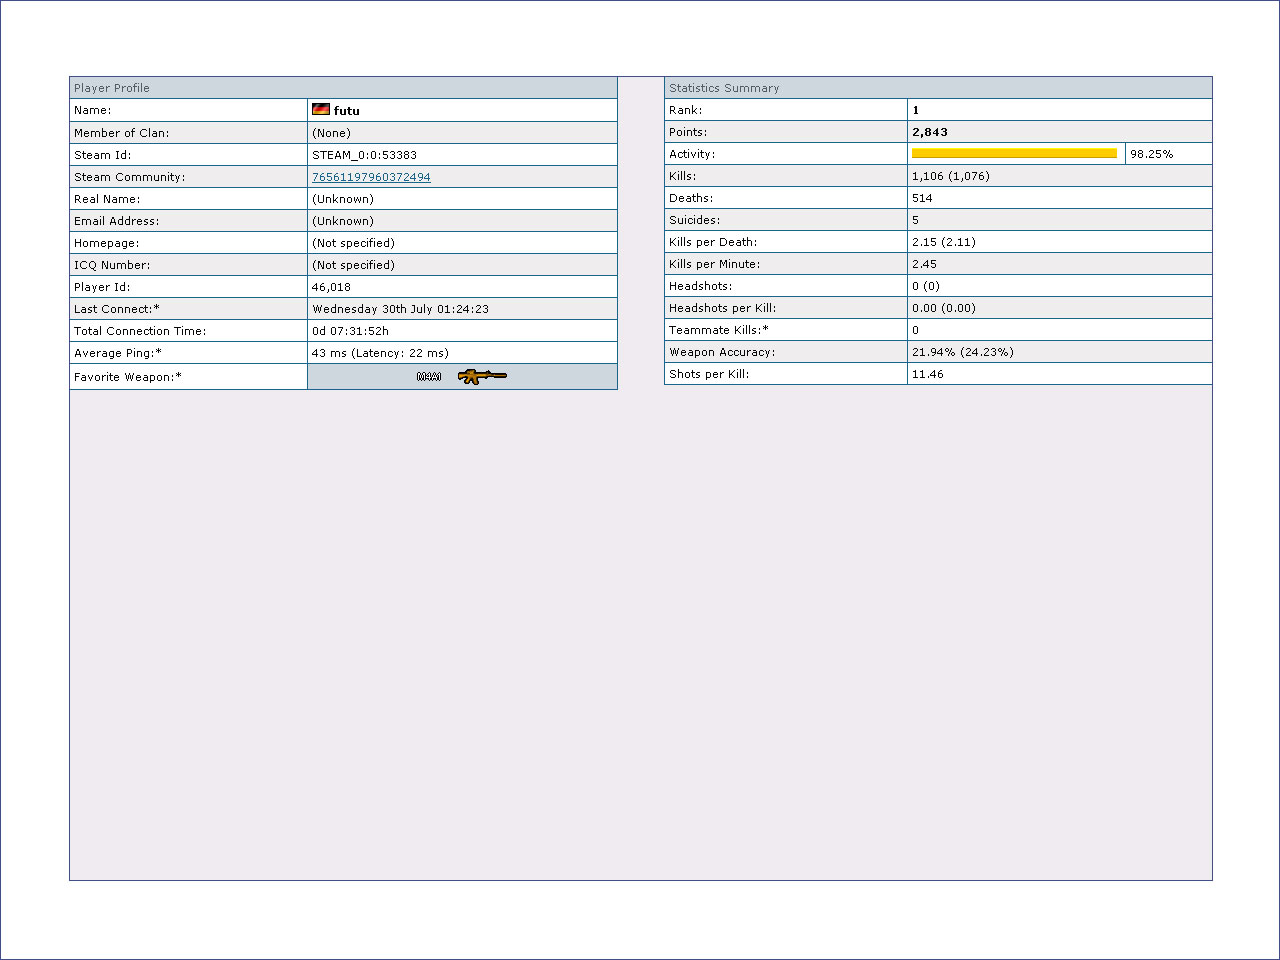This screenshot has height=960, width=1280.
Task: Click the Shots per Kill value 11.46
Action: click(x=927, y=374)
